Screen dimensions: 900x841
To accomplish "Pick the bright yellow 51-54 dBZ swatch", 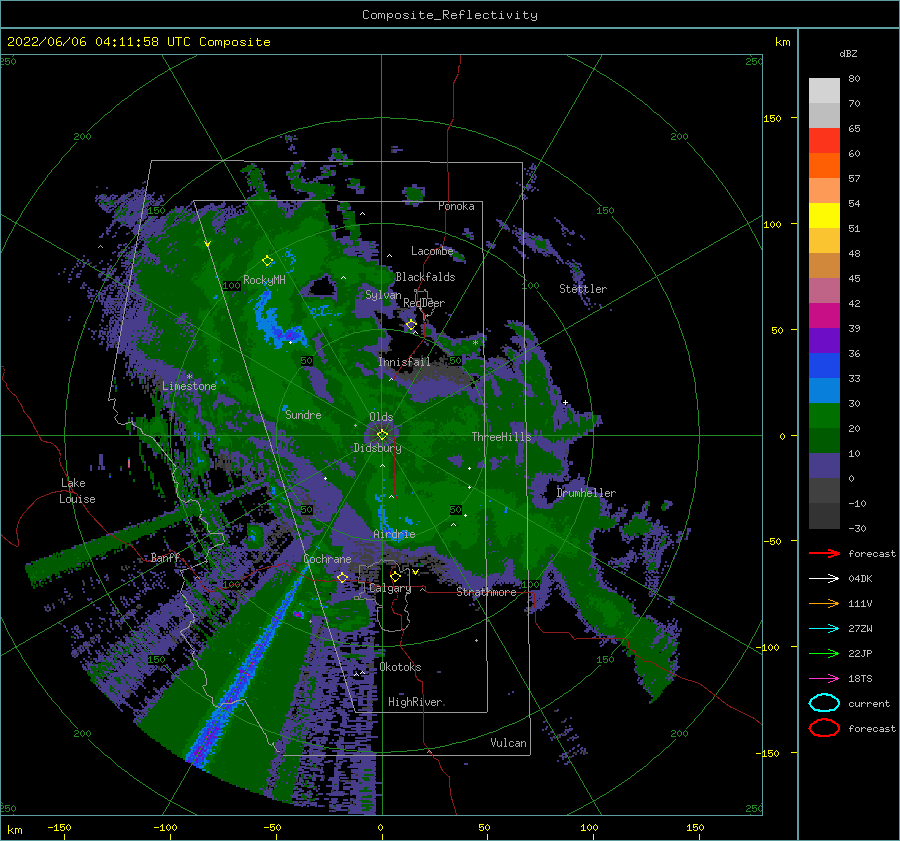I will pyautogui.click(x=824, y=216).
